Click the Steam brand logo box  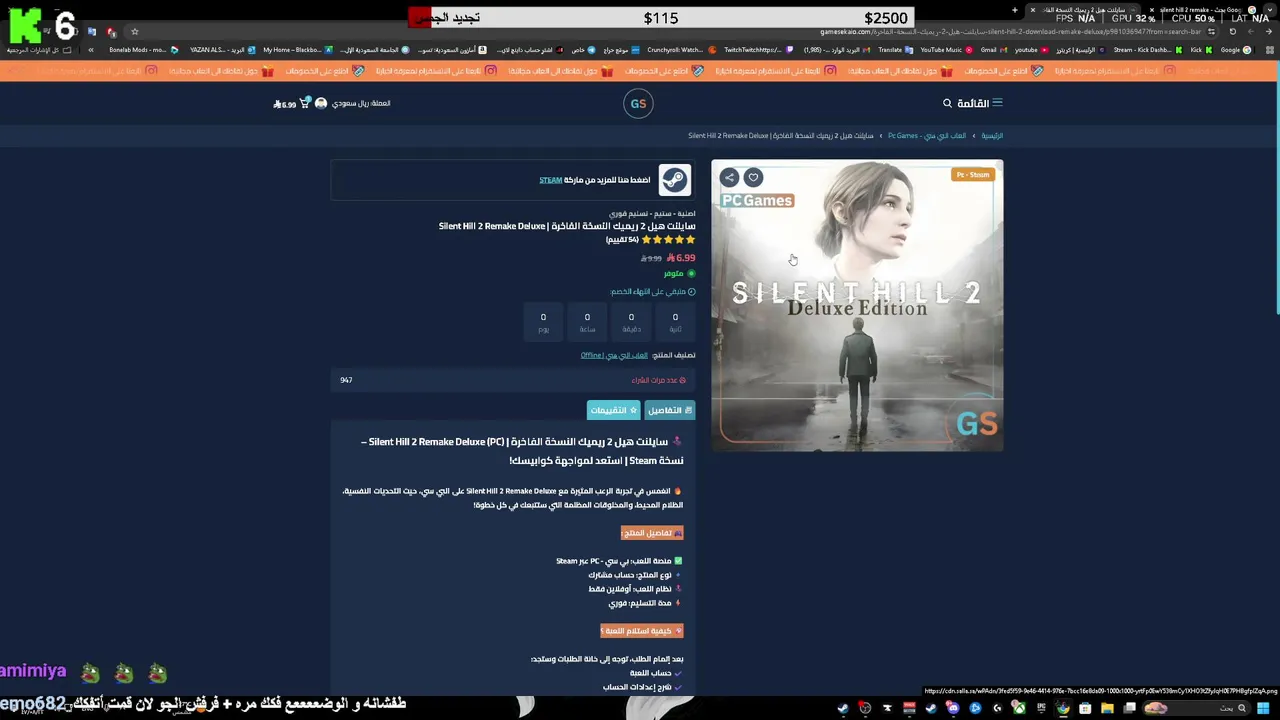674,180
